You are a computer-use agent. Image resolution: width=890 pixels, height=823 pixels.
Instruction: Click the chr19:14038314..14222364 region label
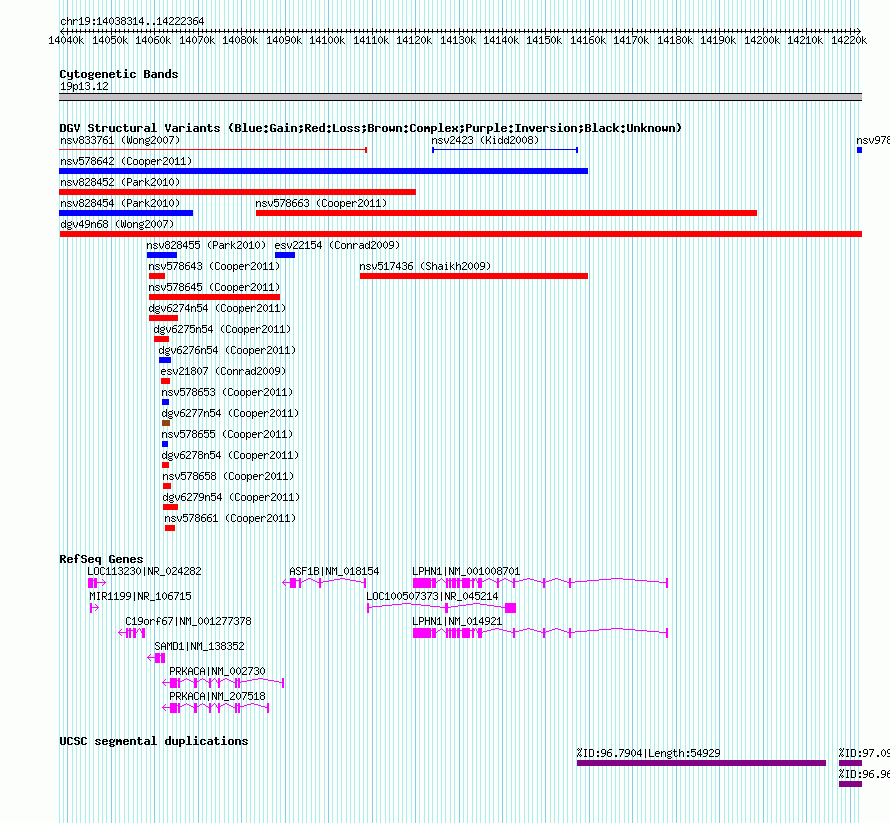(x=132, y=21)
